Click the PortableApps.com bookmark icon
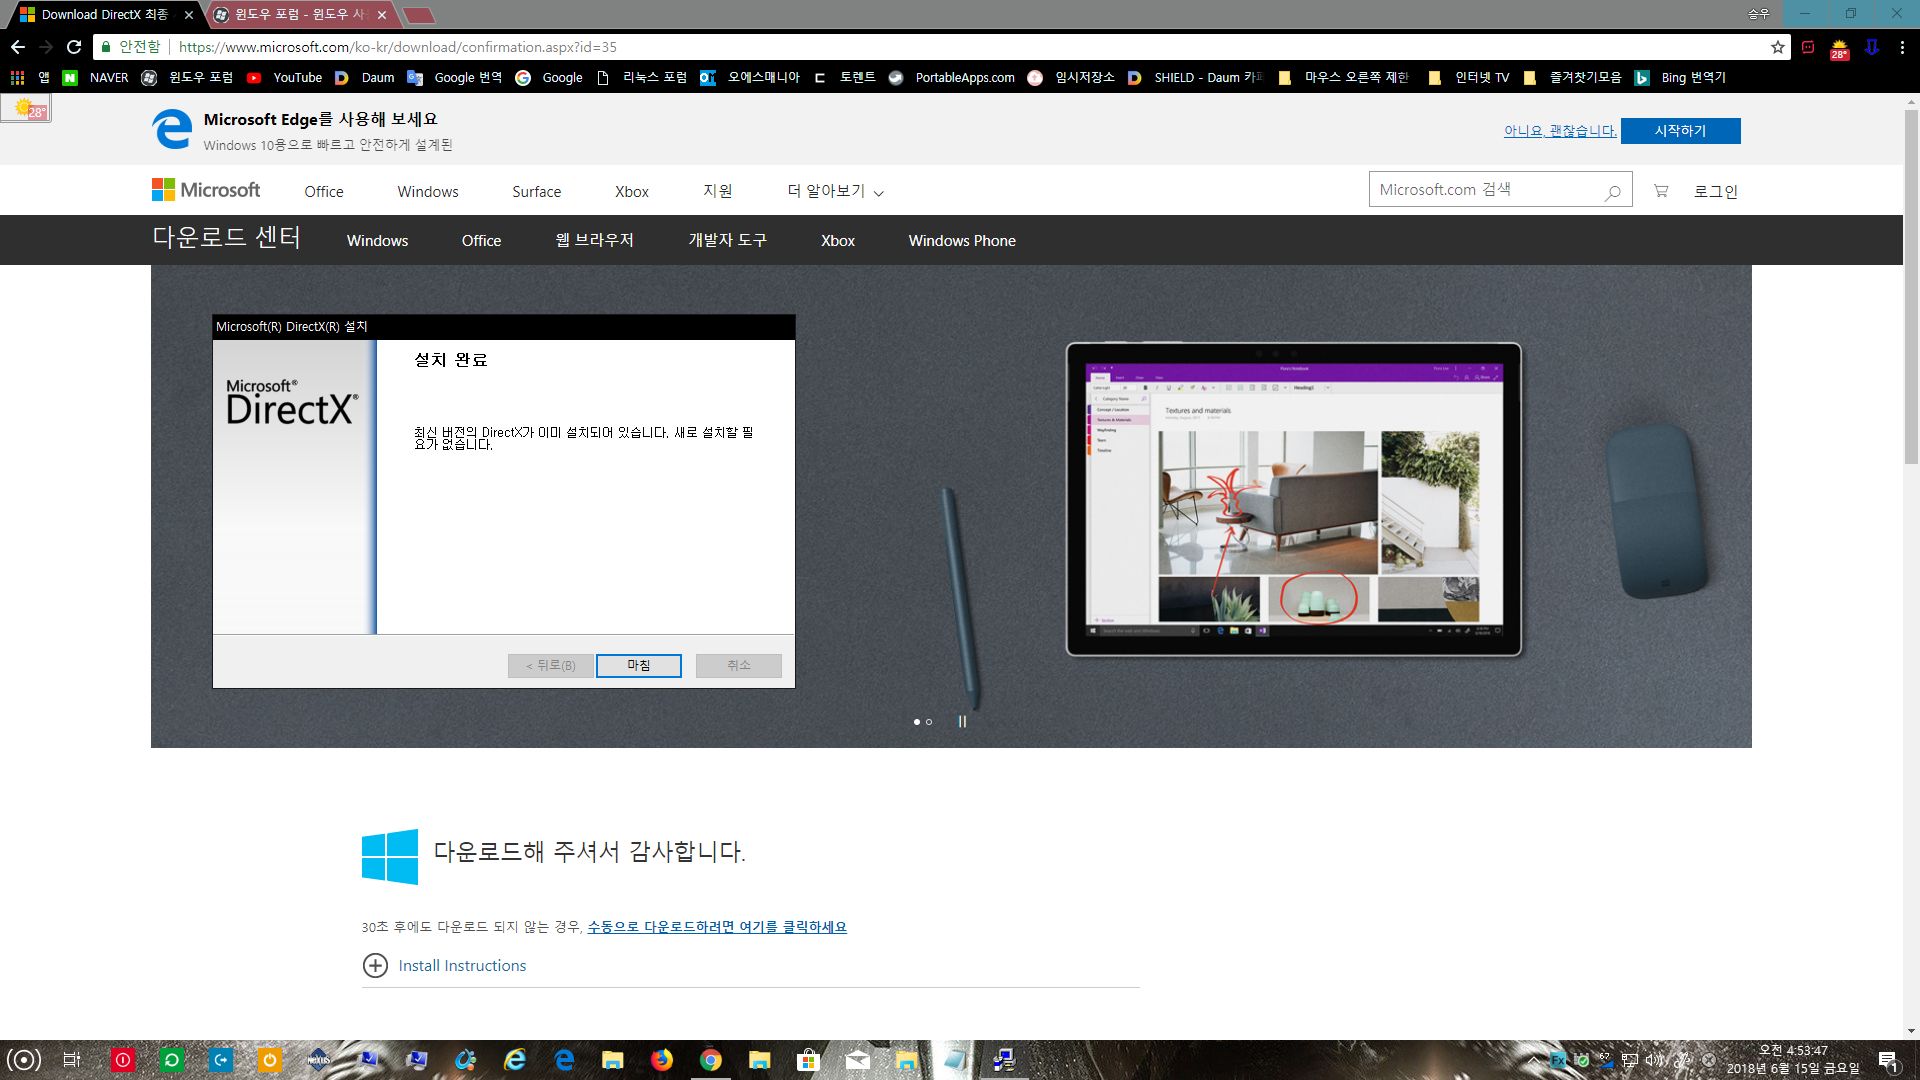Image resolution: width=1920 pixels, height=1080 pixels. [895, 78]
